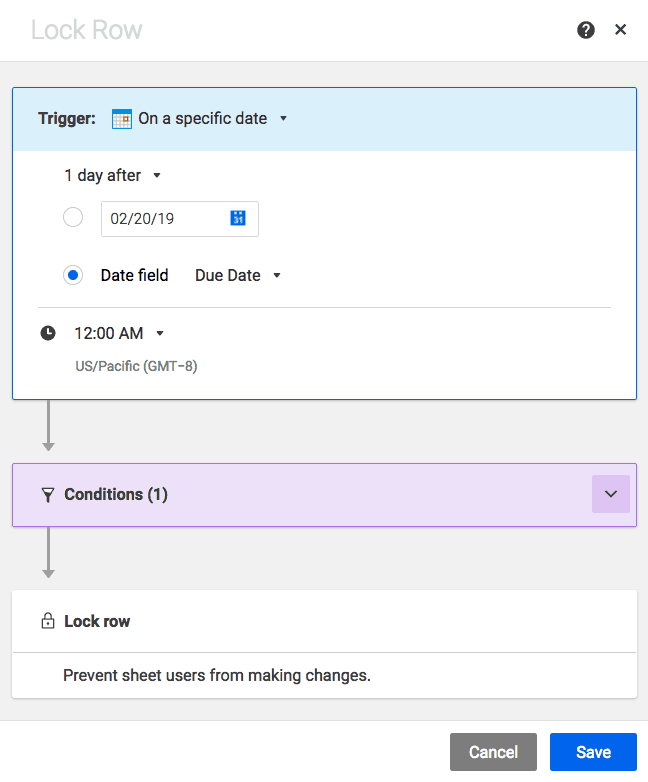Click the 02/20/19 date input field
This screenshot has height=782, width=648.
tap(165, 218)
